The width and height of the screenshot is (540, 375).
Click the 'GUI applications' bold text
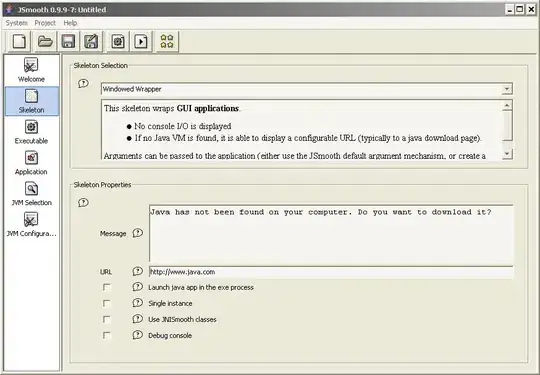pyautogui.click(x=208, y=108)
